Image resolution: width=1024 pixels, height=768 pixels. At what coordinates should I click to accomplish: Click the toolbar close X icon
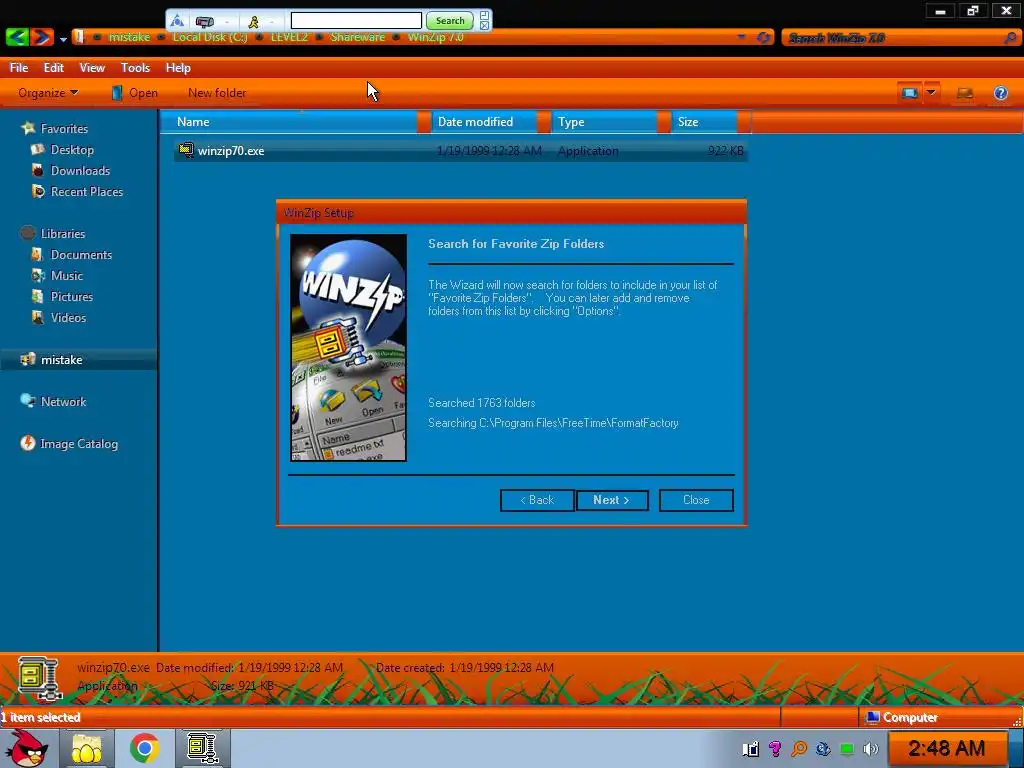[x=485, y=25]
